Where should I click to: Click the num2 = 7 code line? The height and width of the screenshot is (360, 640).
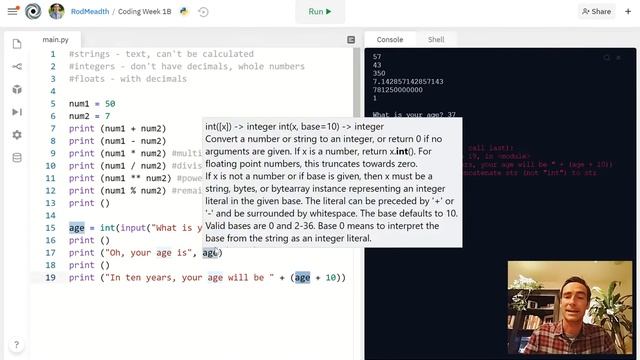pos(89,116)
